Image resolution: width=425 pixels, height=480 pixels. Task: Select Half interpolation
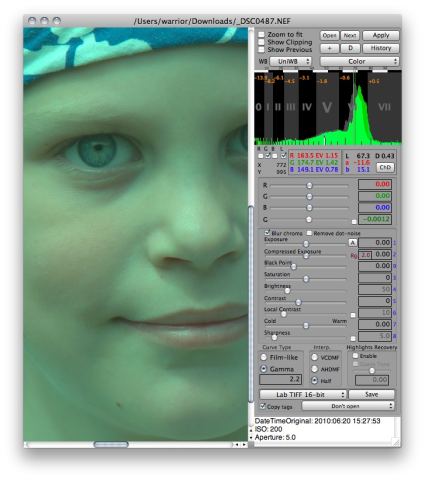314,380
